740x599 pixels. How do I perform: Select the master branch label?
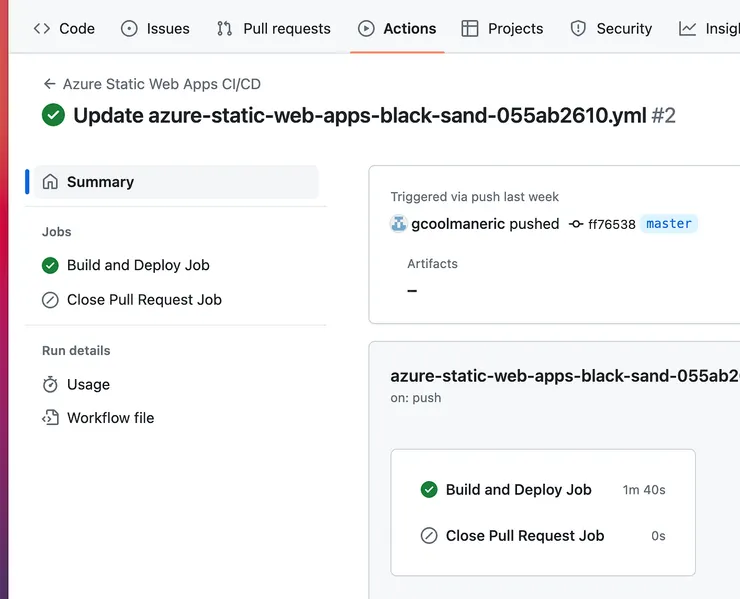[x=669, y=224]
